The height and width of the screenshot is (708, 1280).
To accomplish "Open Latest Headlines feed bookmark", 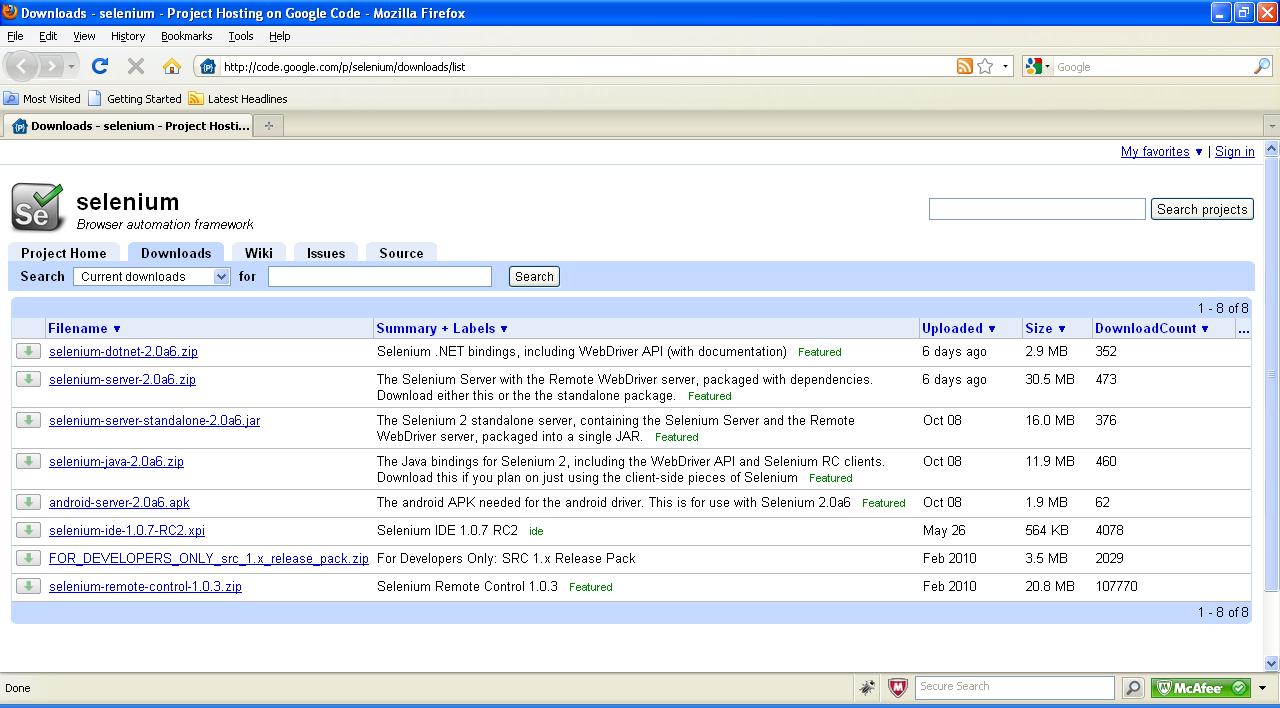I will pos(238,99).
